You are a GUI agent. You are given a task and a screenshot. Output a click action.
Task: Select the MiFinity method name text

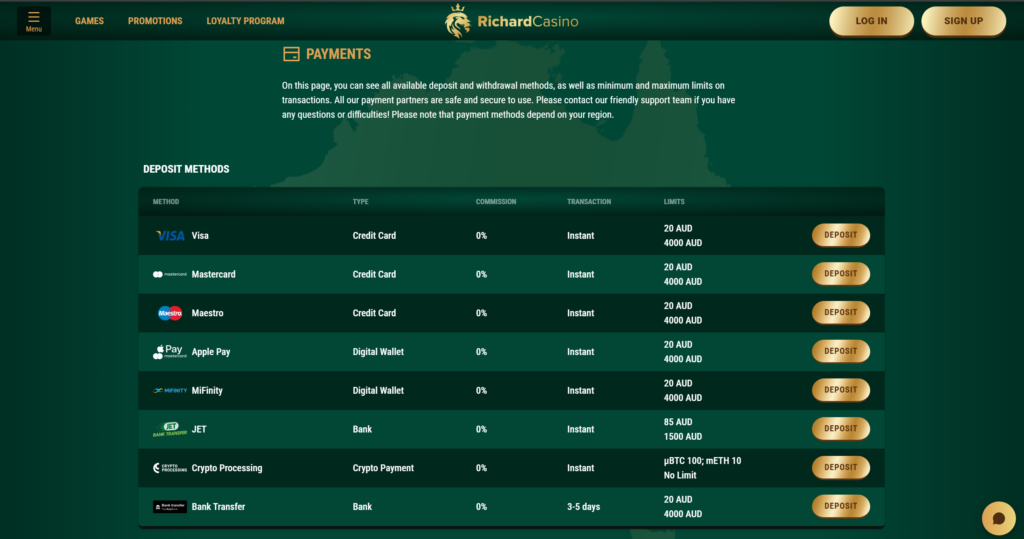pyautogui.click(x=207, y=391)
